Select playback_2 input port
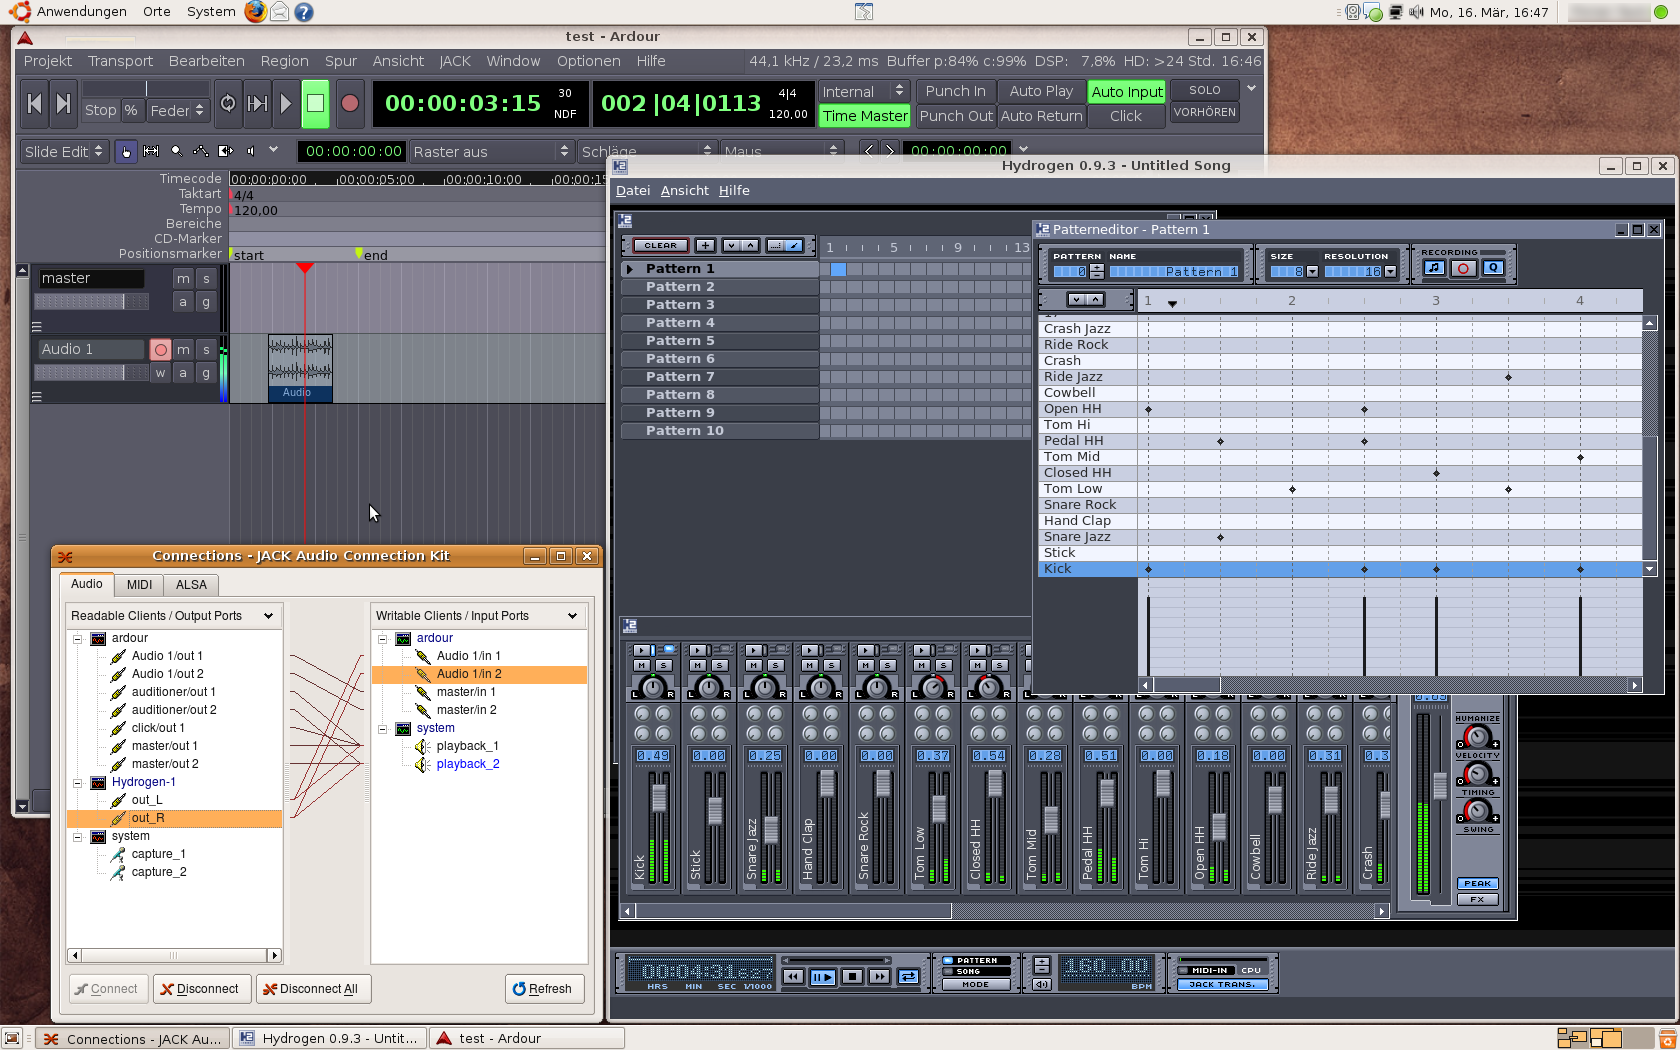1680x1050 pixels. pyautogui.click(x=467, y=764)
